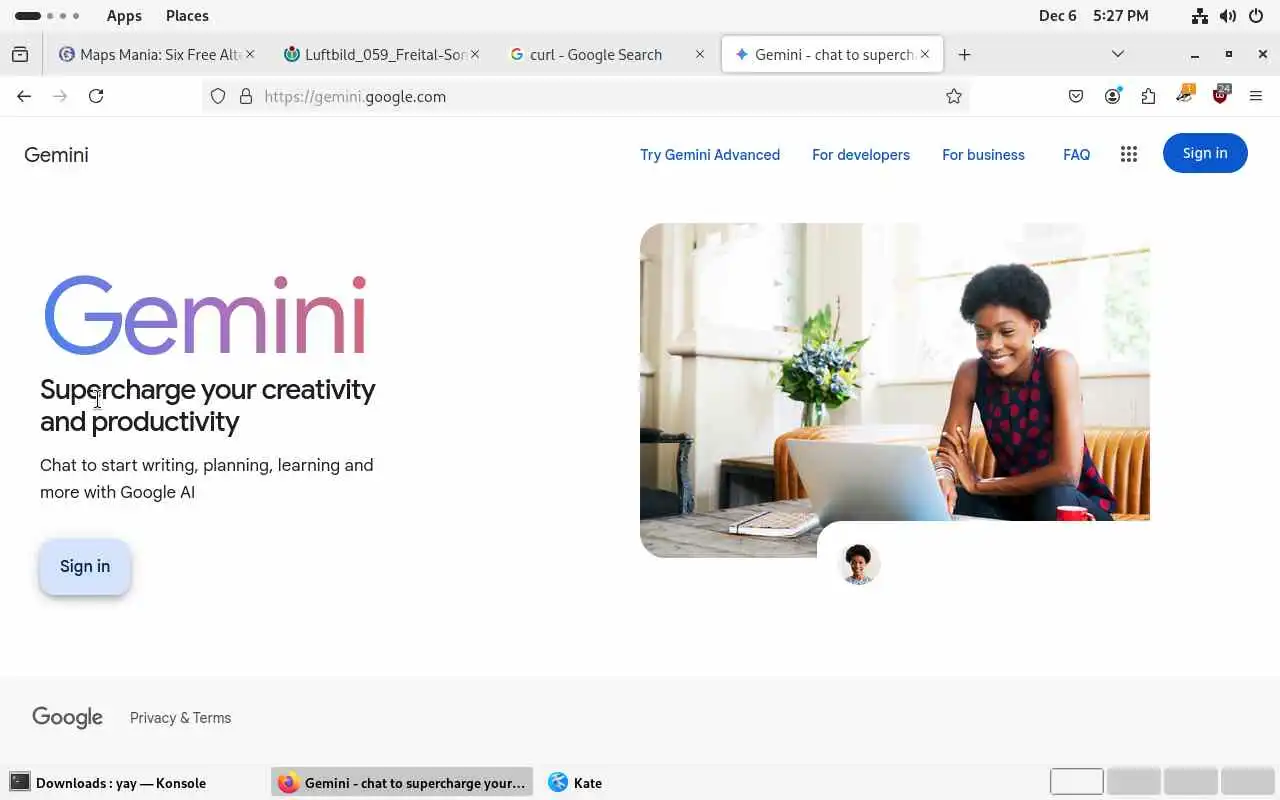Open the tracking protection shield icon
This screenshot has height=800, width=1280.
[218, 96]
